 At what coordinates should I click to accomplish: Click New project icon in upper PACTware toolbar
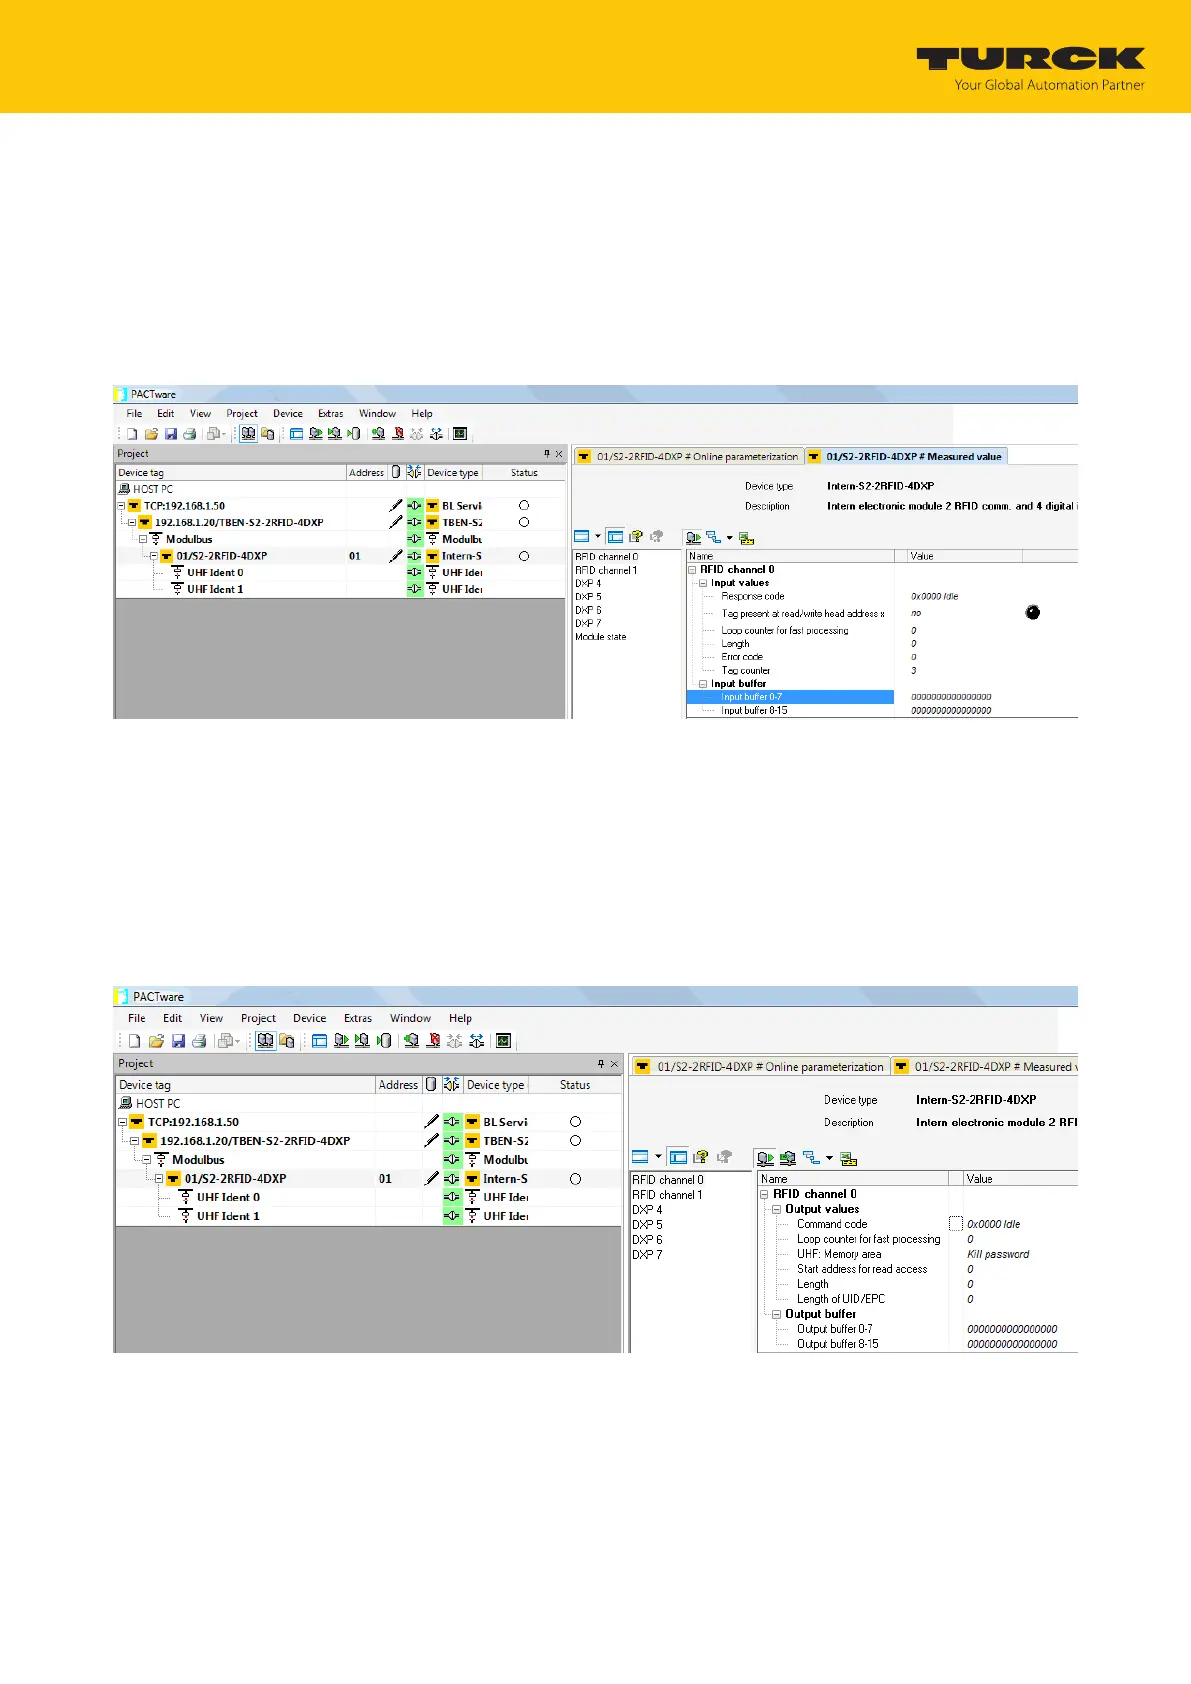coord(131,434)
